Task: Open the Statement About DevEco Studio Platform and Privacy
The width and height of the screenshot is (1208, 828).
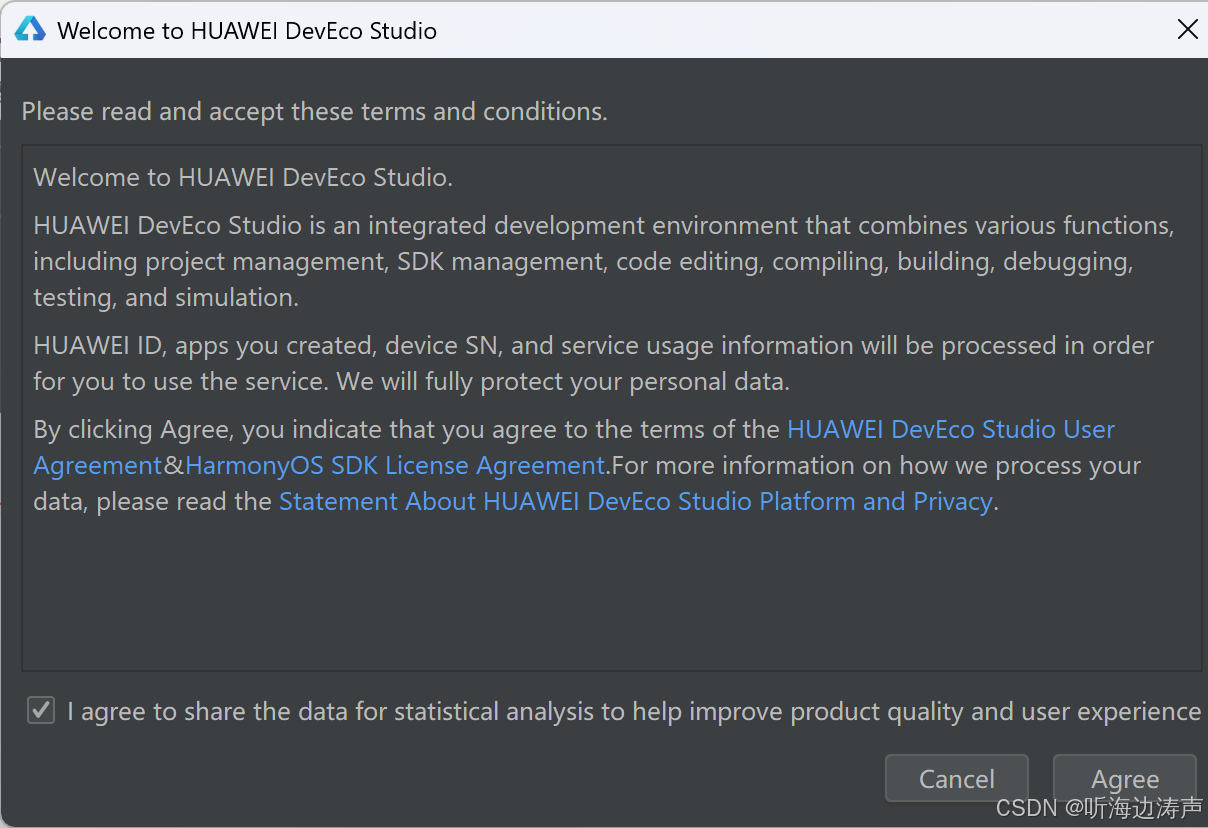Action: tap(635, 501)
